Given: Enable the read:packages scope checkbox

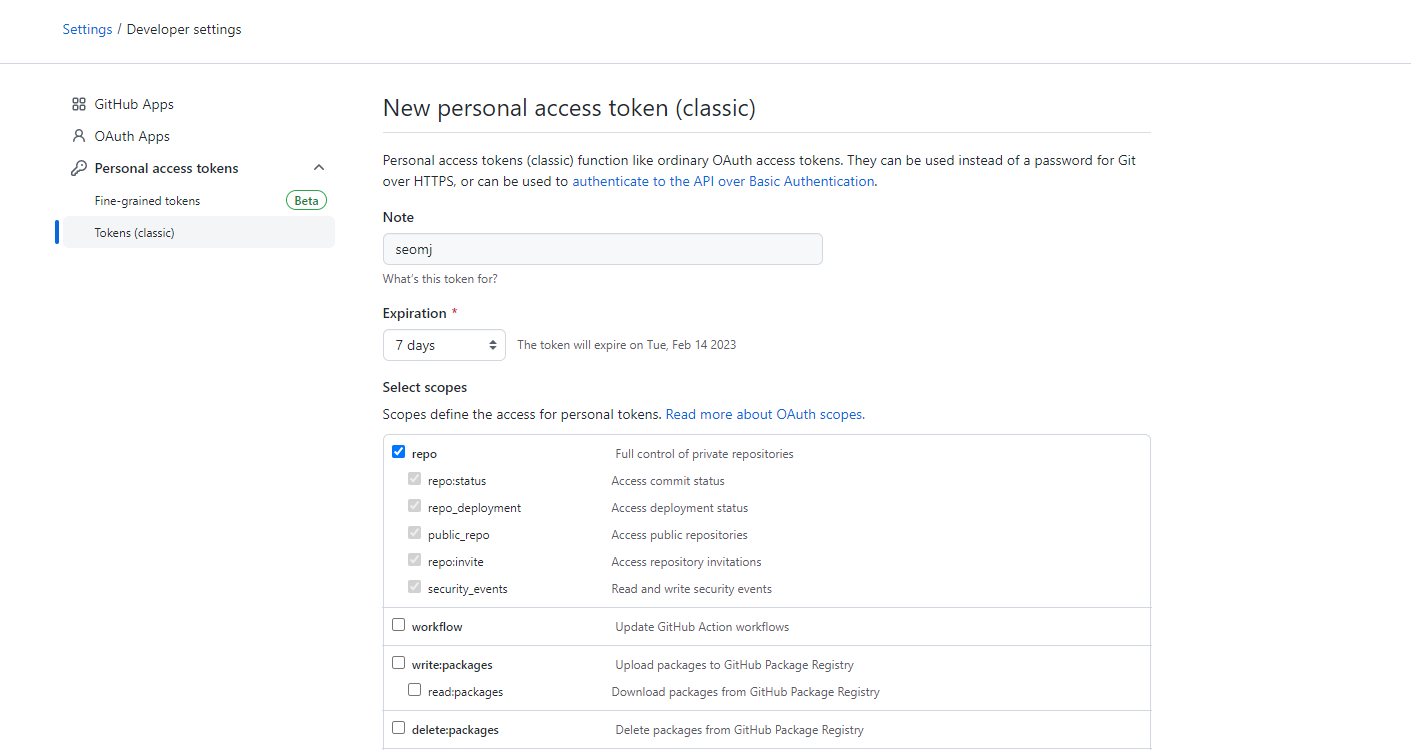Looking at the screenshot, I should (415, 690).
